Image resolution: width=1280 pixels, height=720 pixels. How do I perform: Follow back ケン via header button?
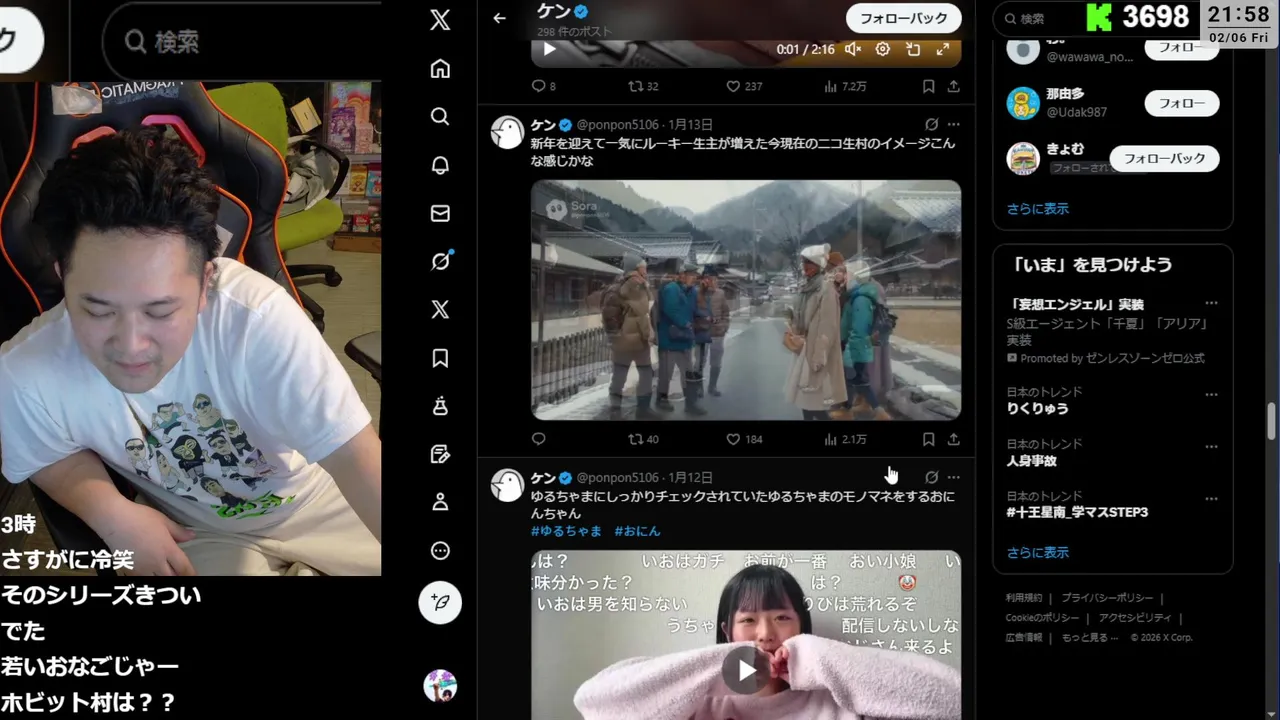(904, 18)
